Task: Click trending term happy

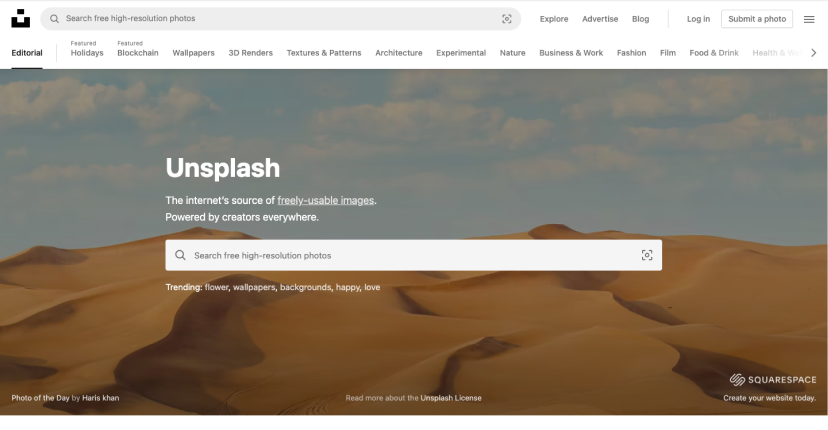Action: [x=348, y=287]
